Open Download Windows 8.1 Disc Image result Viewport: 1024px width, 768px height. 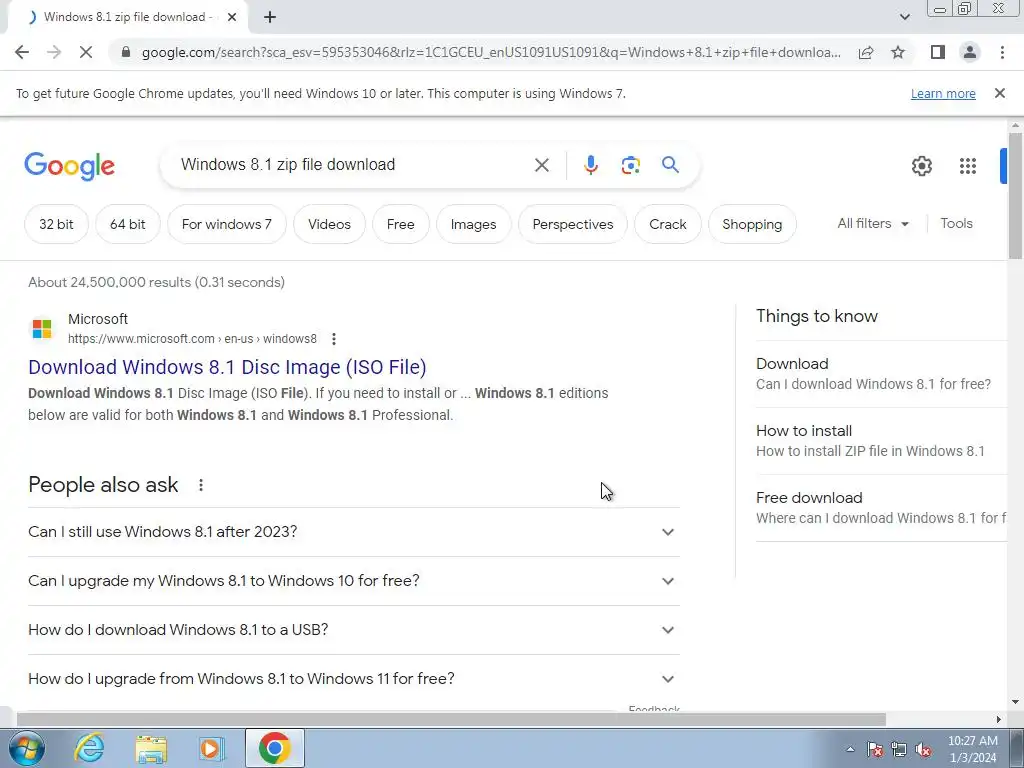227,367
